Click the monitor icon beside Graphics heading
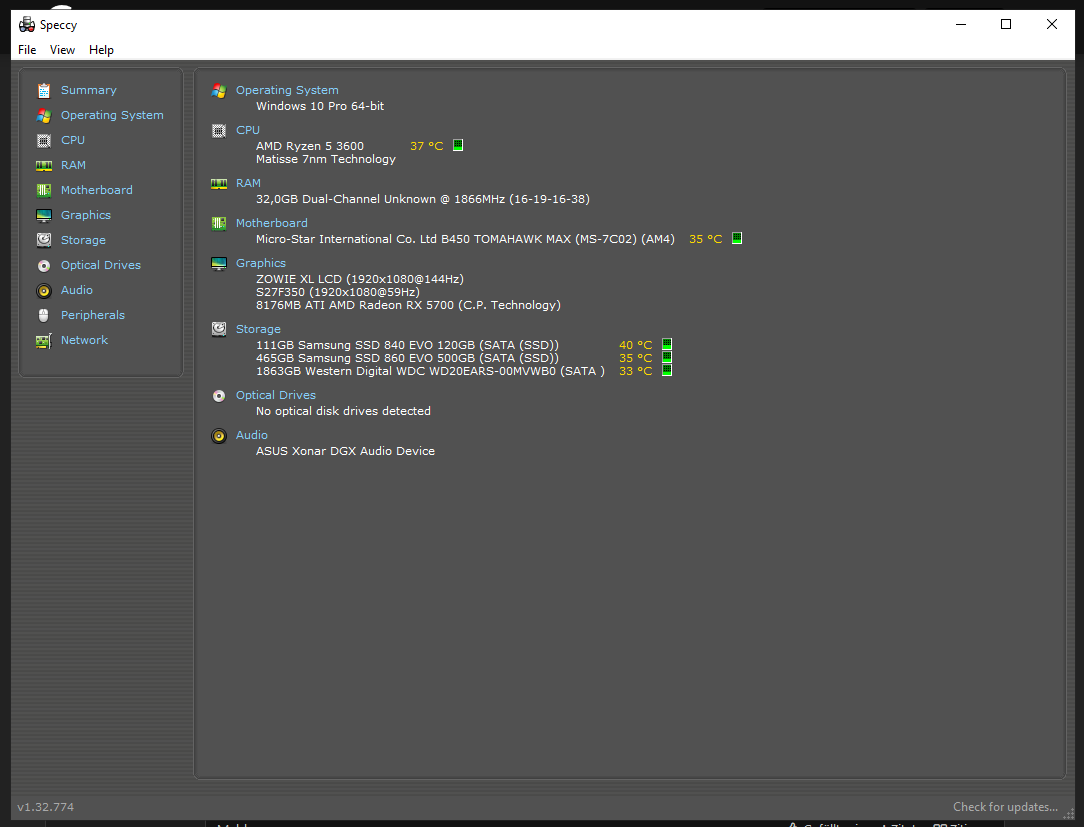The image size is (1084, 827). pos(219,263)
